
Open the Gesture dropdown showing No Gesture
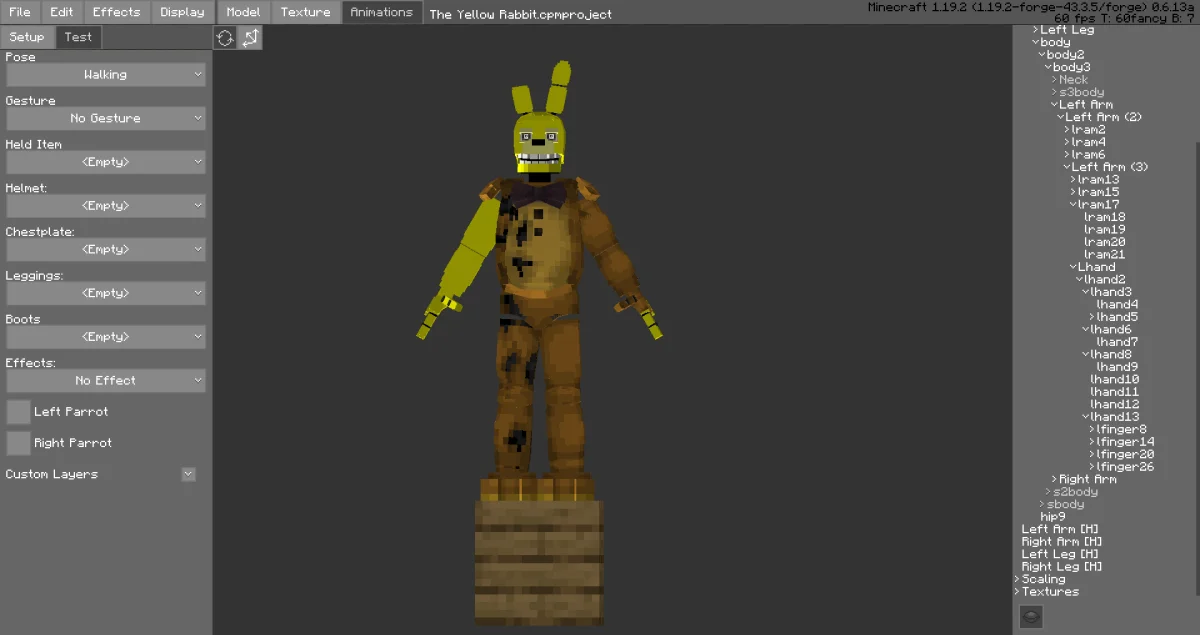coord(106,118)
